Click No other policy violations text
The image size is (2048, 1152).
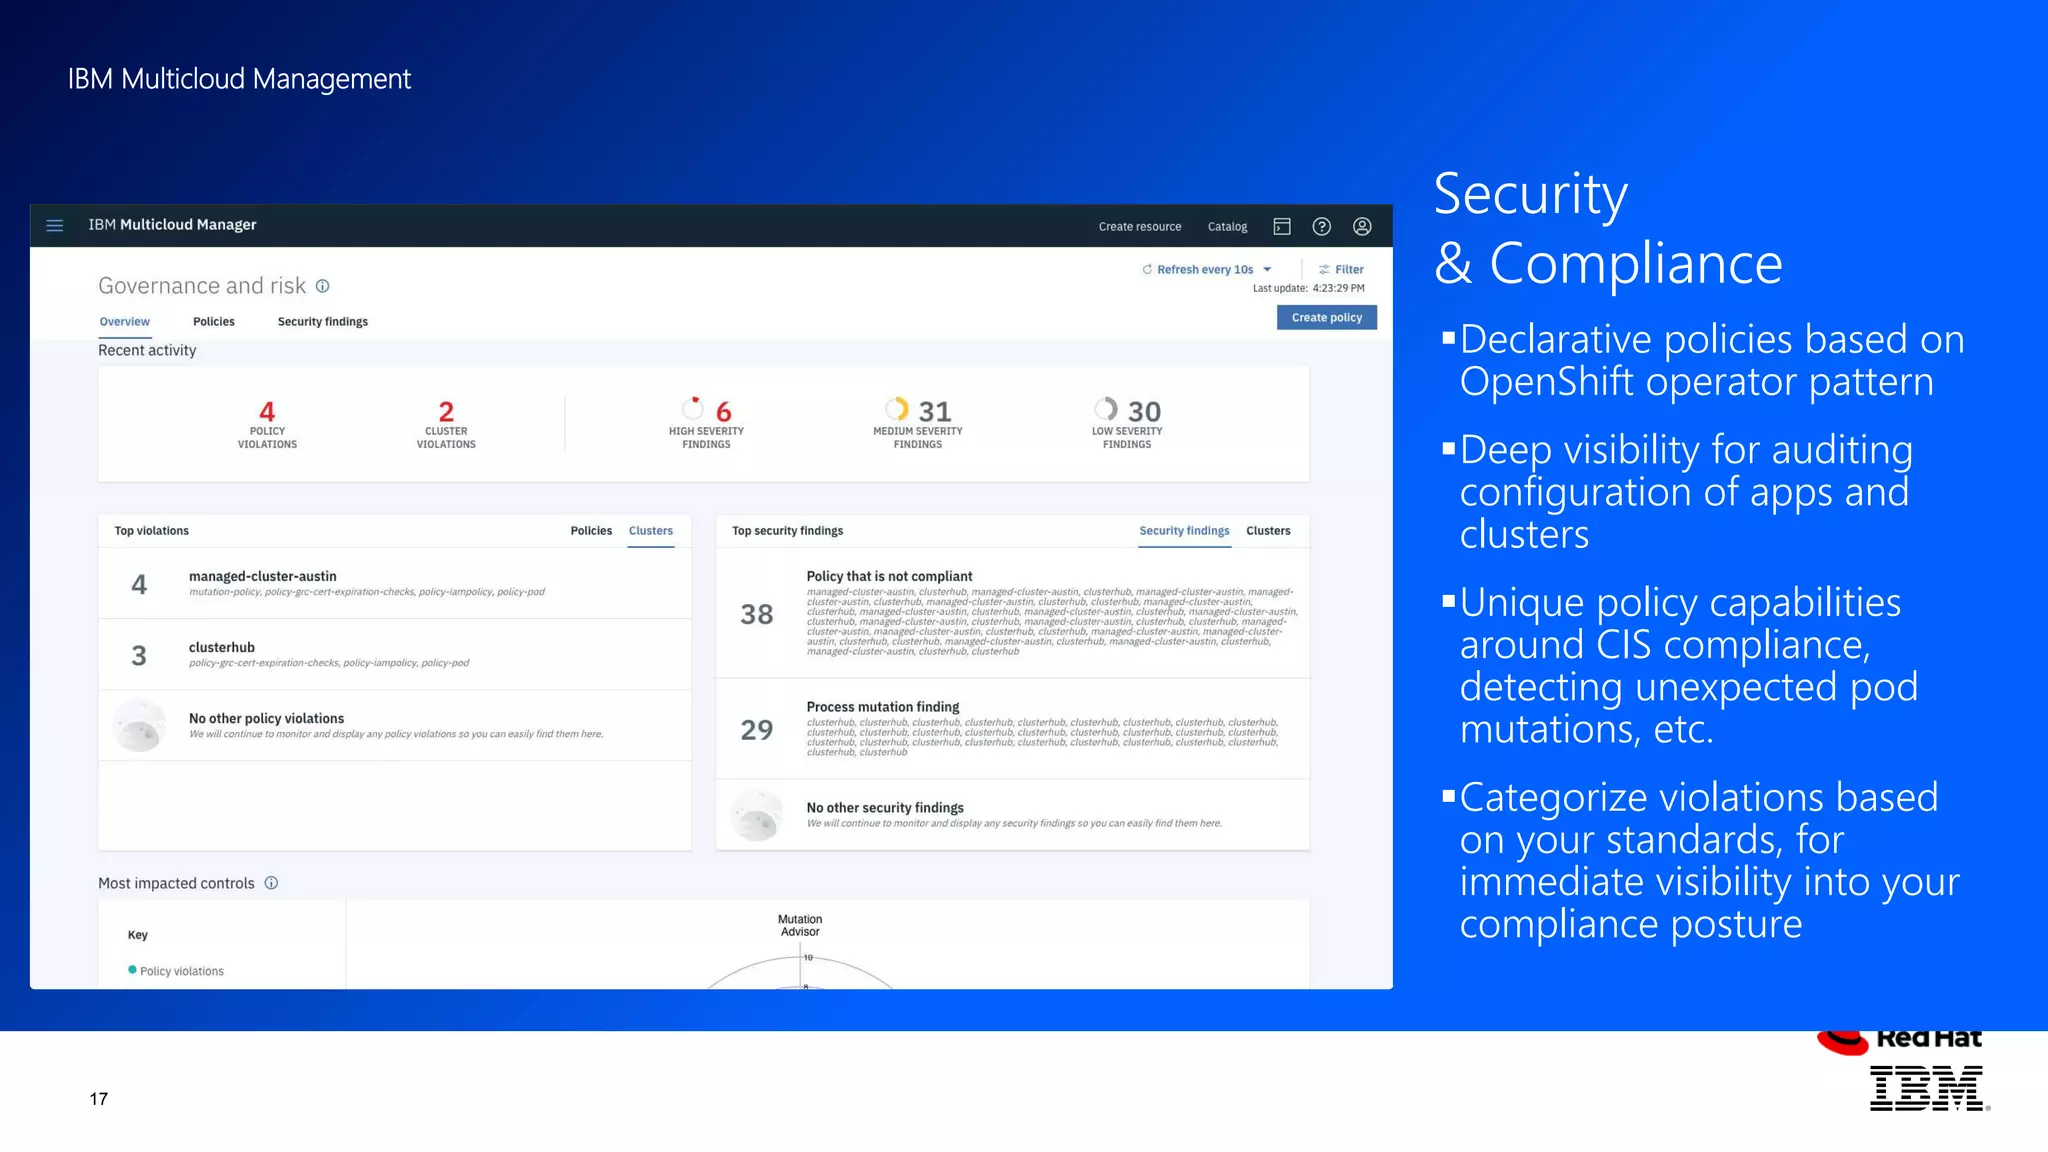tap(266, 718)
